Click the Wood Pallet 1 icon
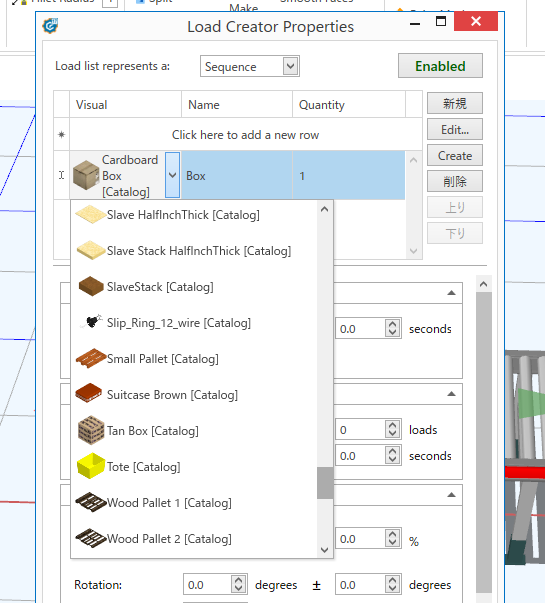This screenshot has width=545, height=603. (x=91, y=502)
